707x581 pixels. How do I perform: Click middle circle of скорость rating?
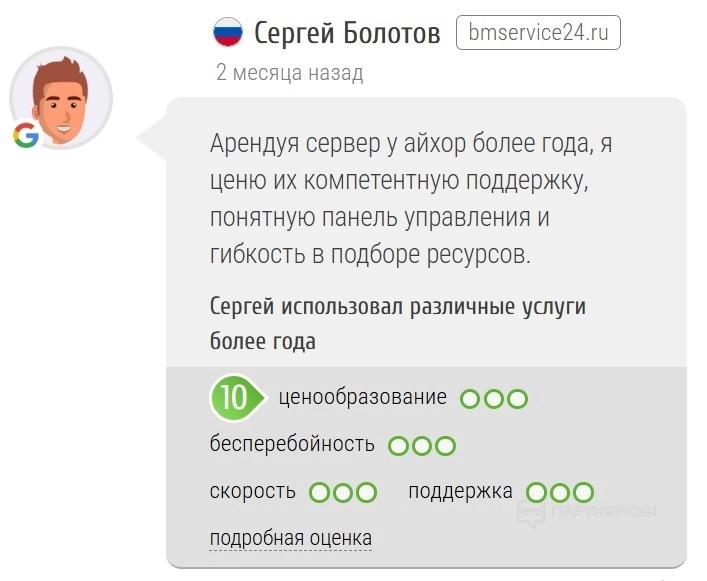(x=343, y=493)
